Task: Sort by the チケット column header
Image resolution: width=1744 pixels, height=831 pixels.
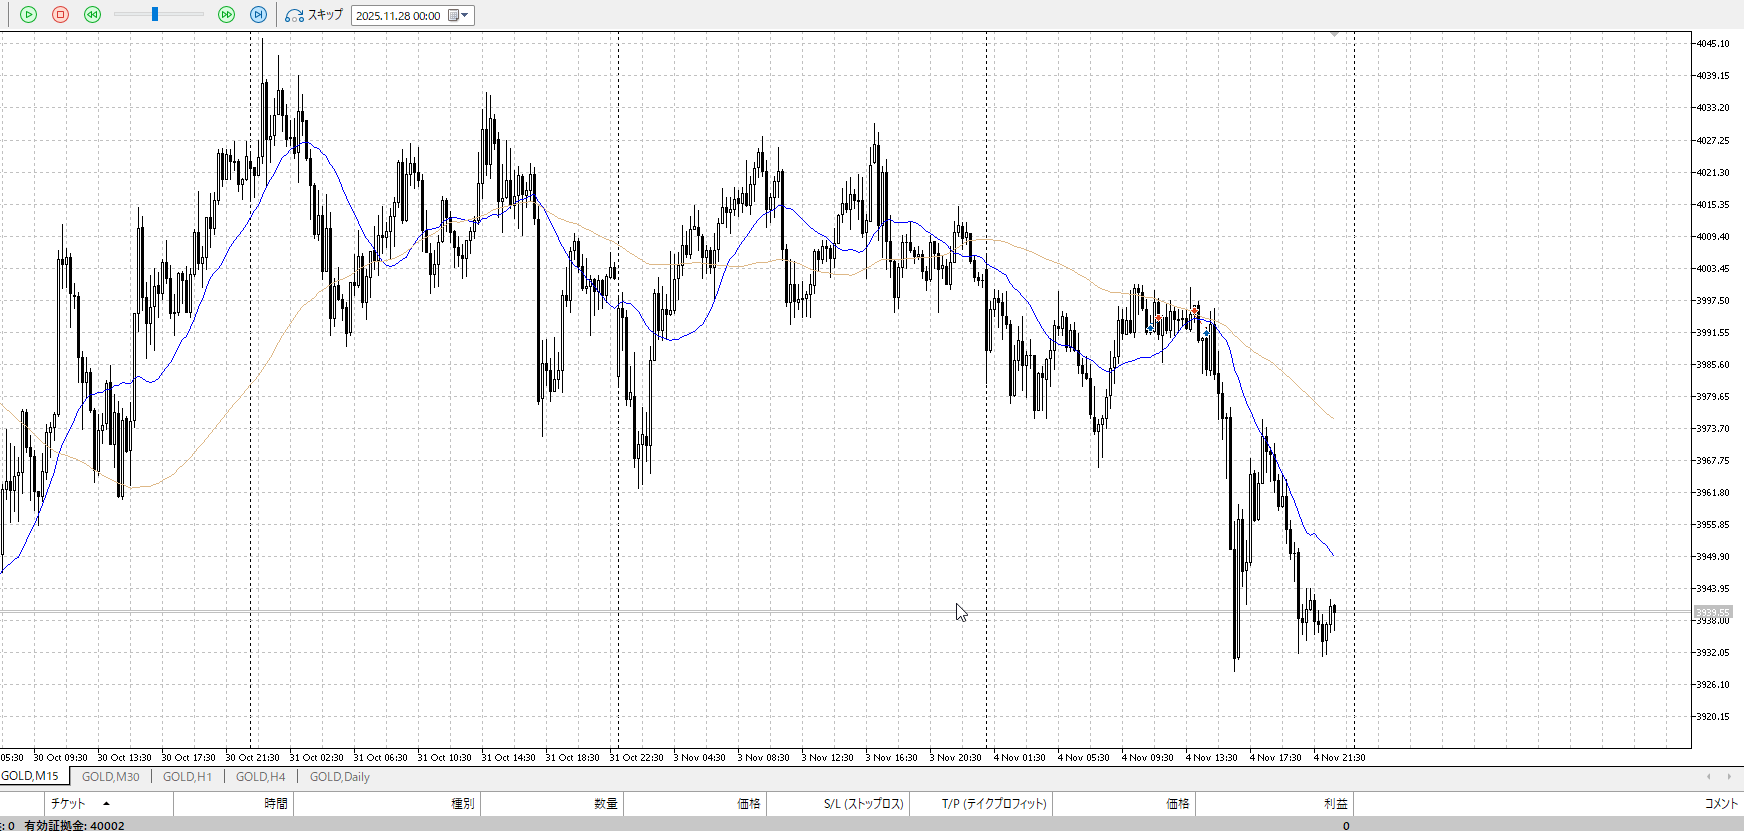Action: [x=68, y=804]
